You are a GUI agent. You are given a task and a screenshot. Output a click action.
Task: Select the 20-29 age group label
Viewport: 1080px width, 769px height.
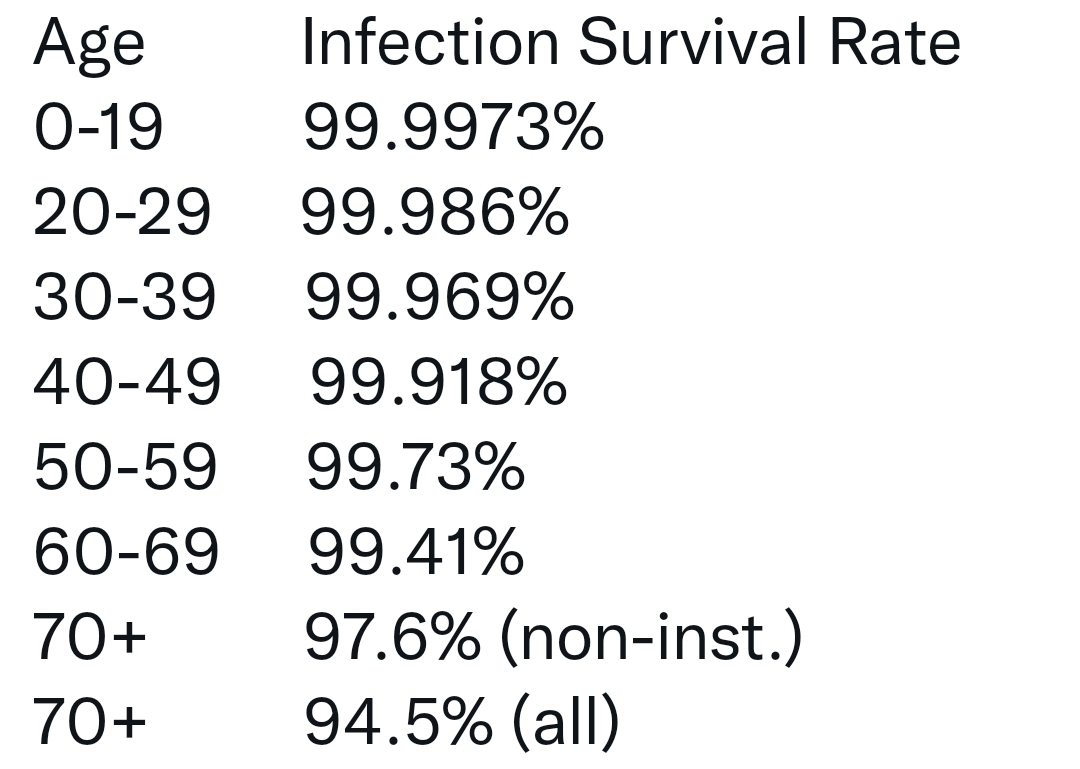point(122,213)
